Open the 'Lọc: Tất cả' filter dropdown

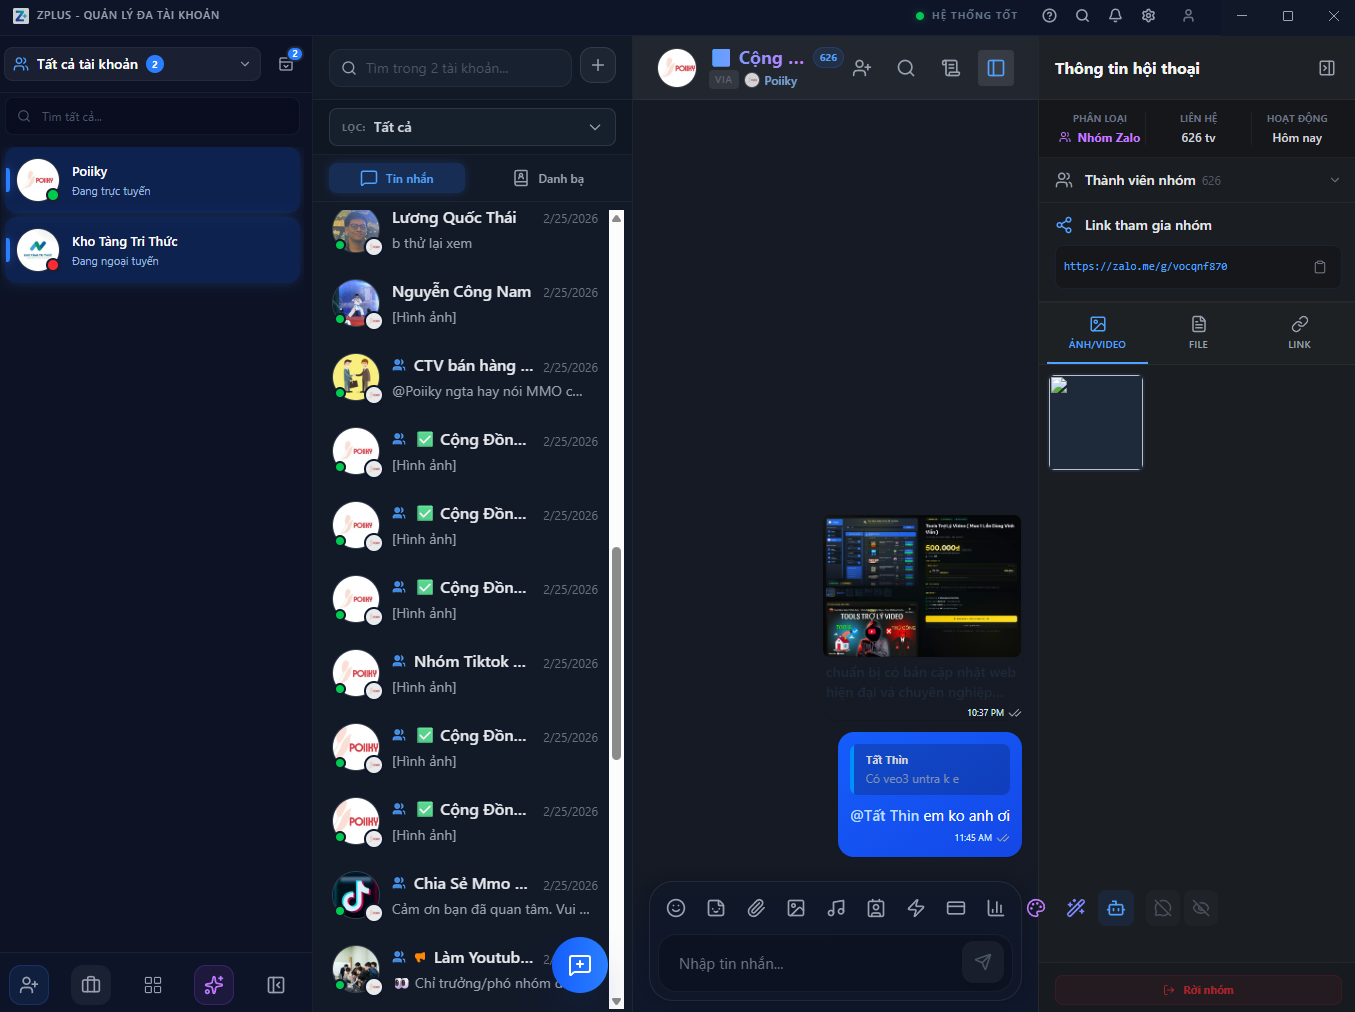(x=472, y=127)
